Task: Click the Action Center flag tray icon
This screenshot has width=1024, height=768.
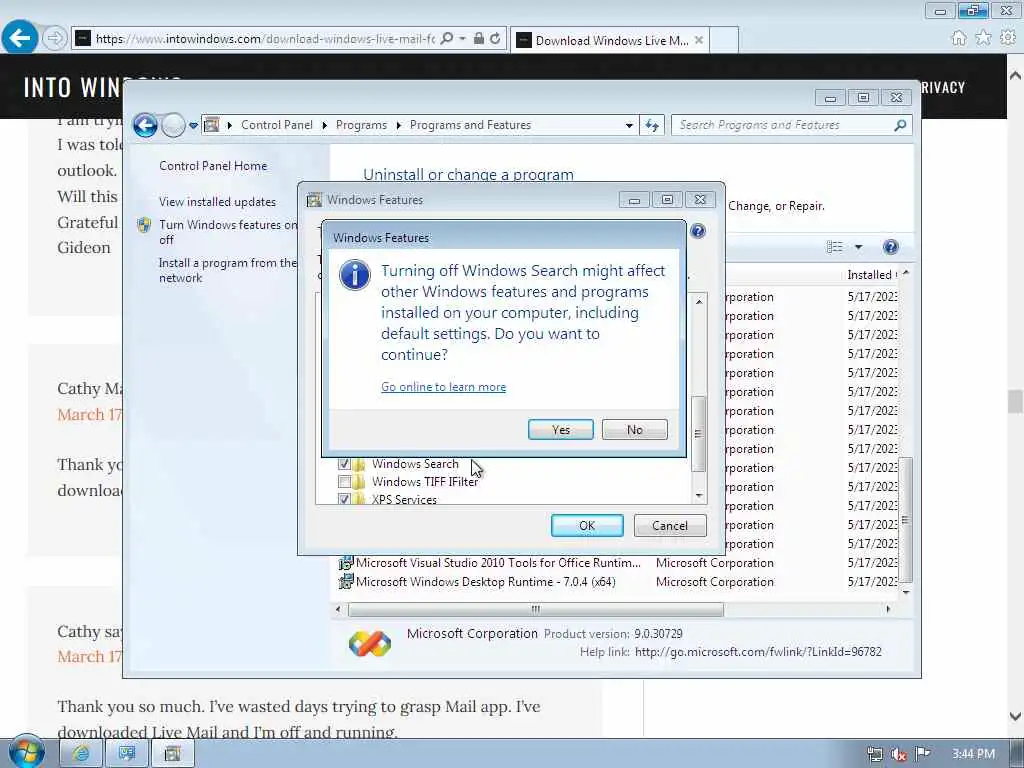Action: pyautogui.click(x=923, y=754)
